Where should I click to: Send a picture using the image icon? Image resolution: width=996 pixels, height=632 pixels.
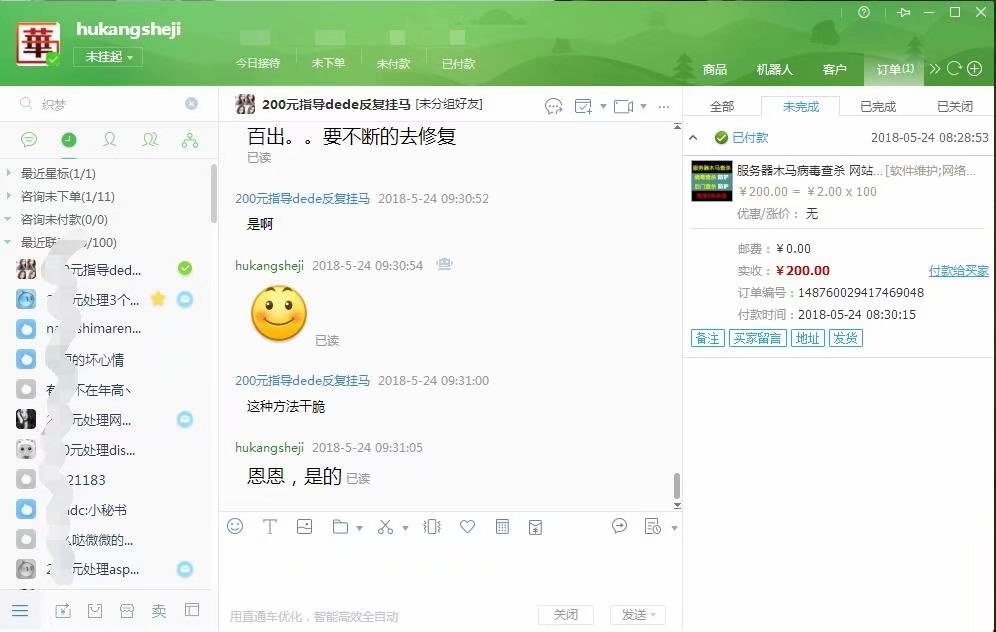coord(304,527)
